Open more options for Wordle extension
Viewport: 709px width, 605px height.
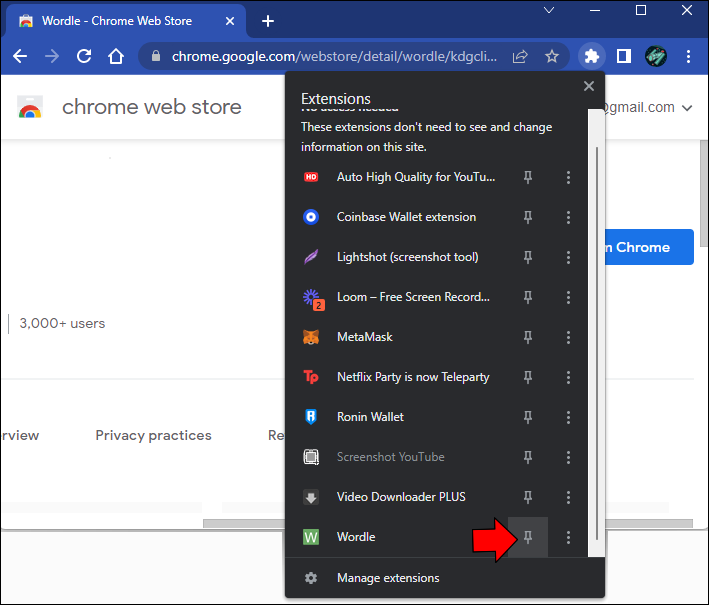[x=568, y=537]
